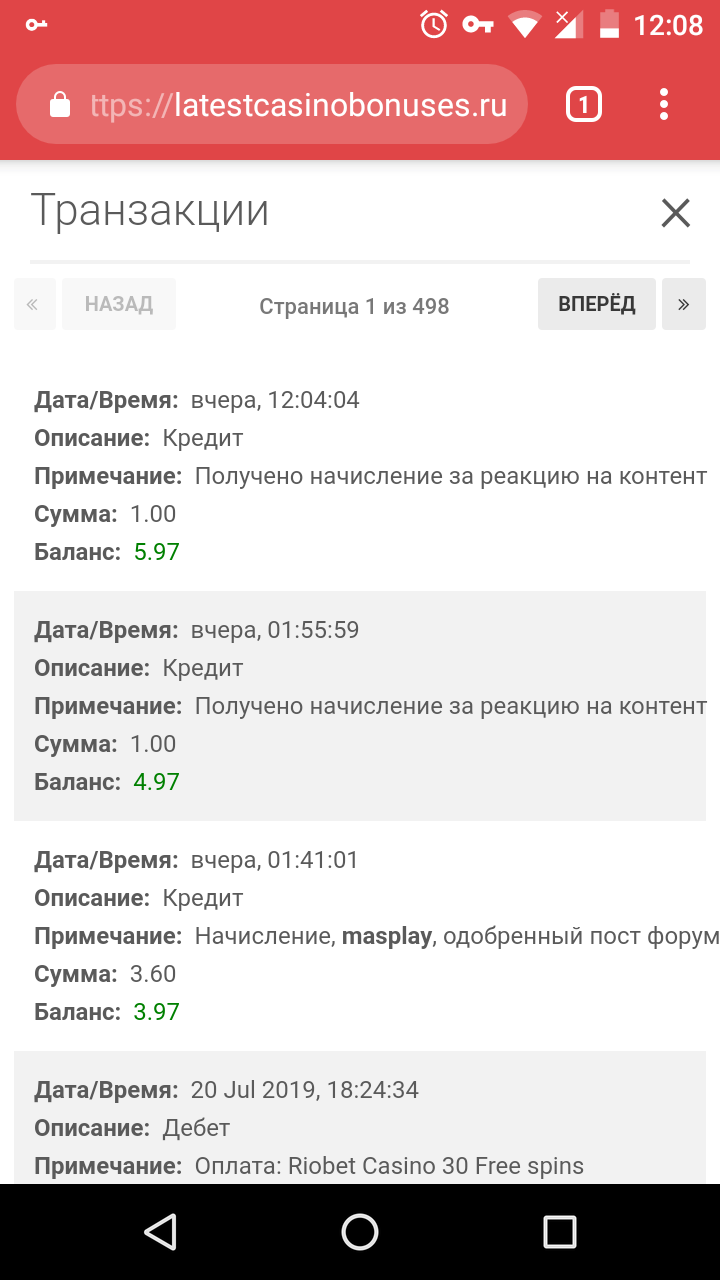Tap the alarm clock status icon
The image size is (720, 1280).
[434, 24]
